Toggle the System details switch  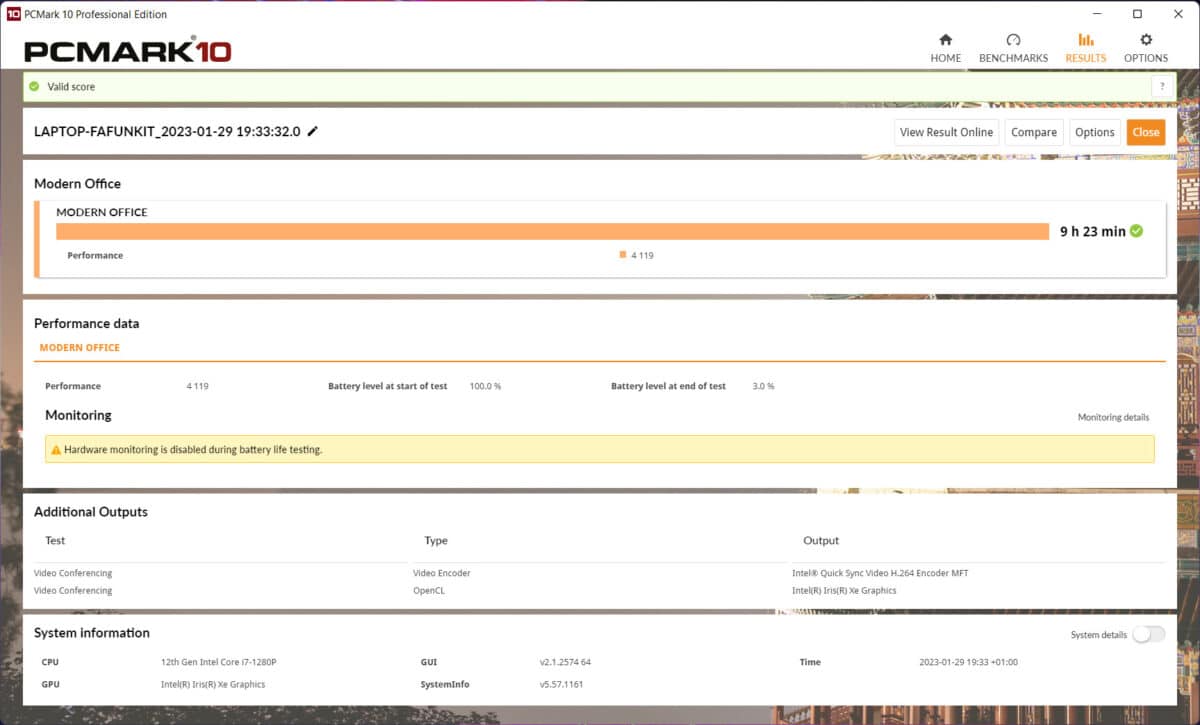(1149, 634)
